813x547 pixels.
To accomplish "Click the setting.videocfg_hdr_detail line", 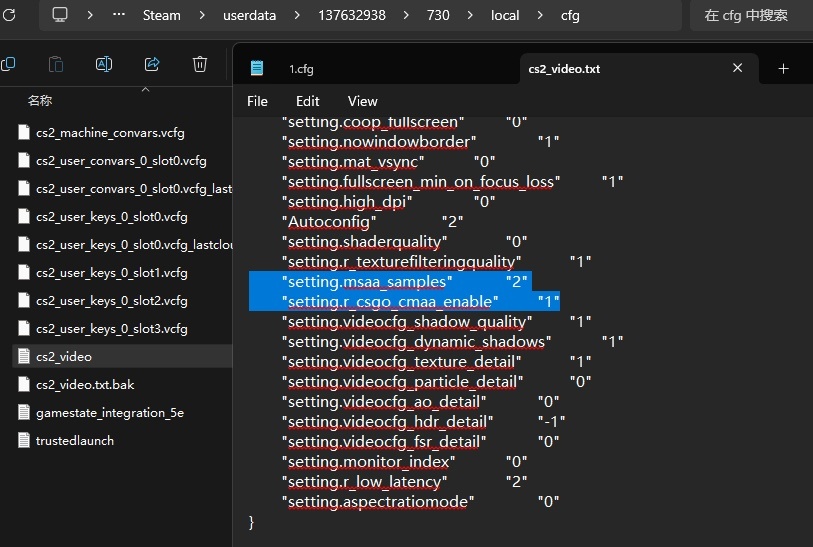I will (423, 422).
